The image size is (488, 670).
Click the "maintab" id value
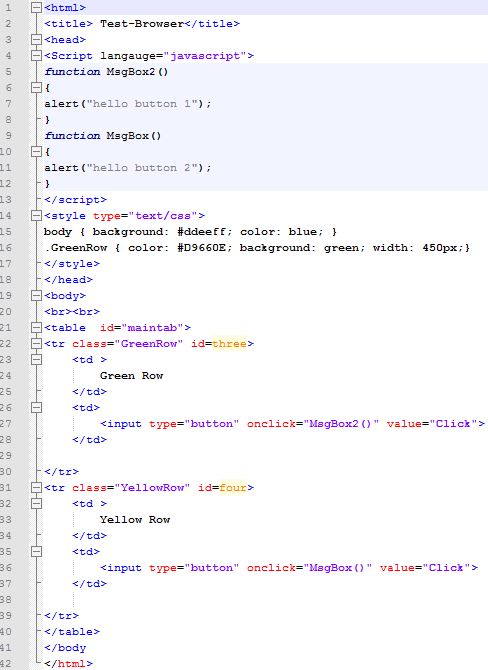pyautogui.click(x=153, y=328)
